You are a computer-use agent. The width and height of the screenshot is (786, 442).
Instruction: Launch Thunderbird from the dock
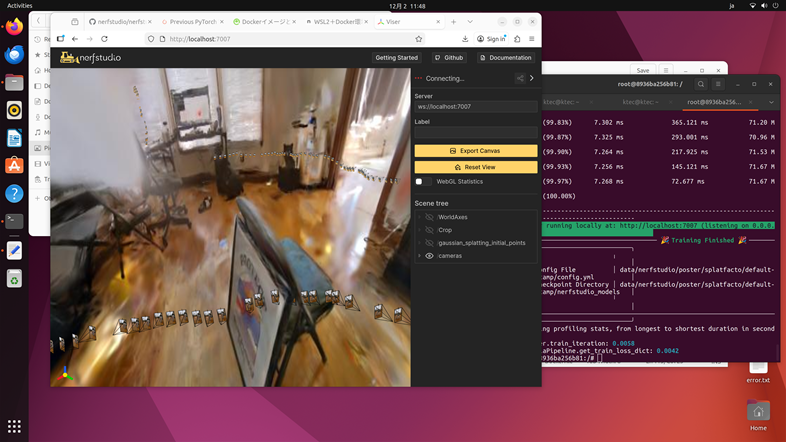point(14,54)
